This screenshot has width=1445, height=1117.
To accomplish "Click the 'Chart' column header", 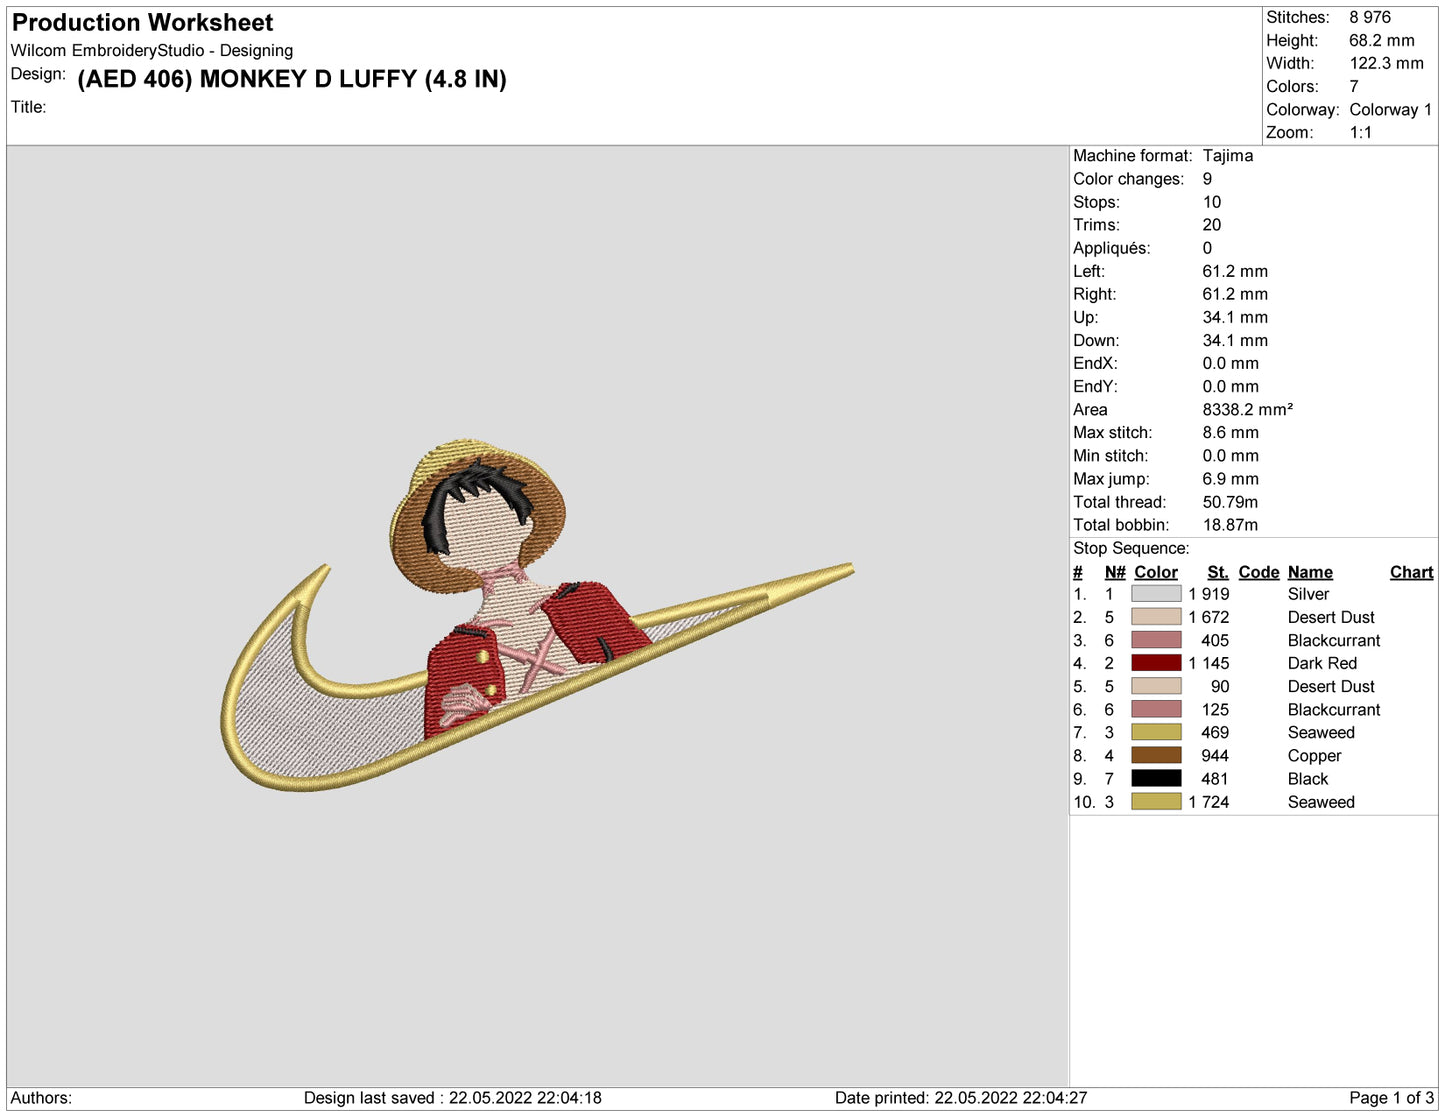I will [x=1411, y=572].
